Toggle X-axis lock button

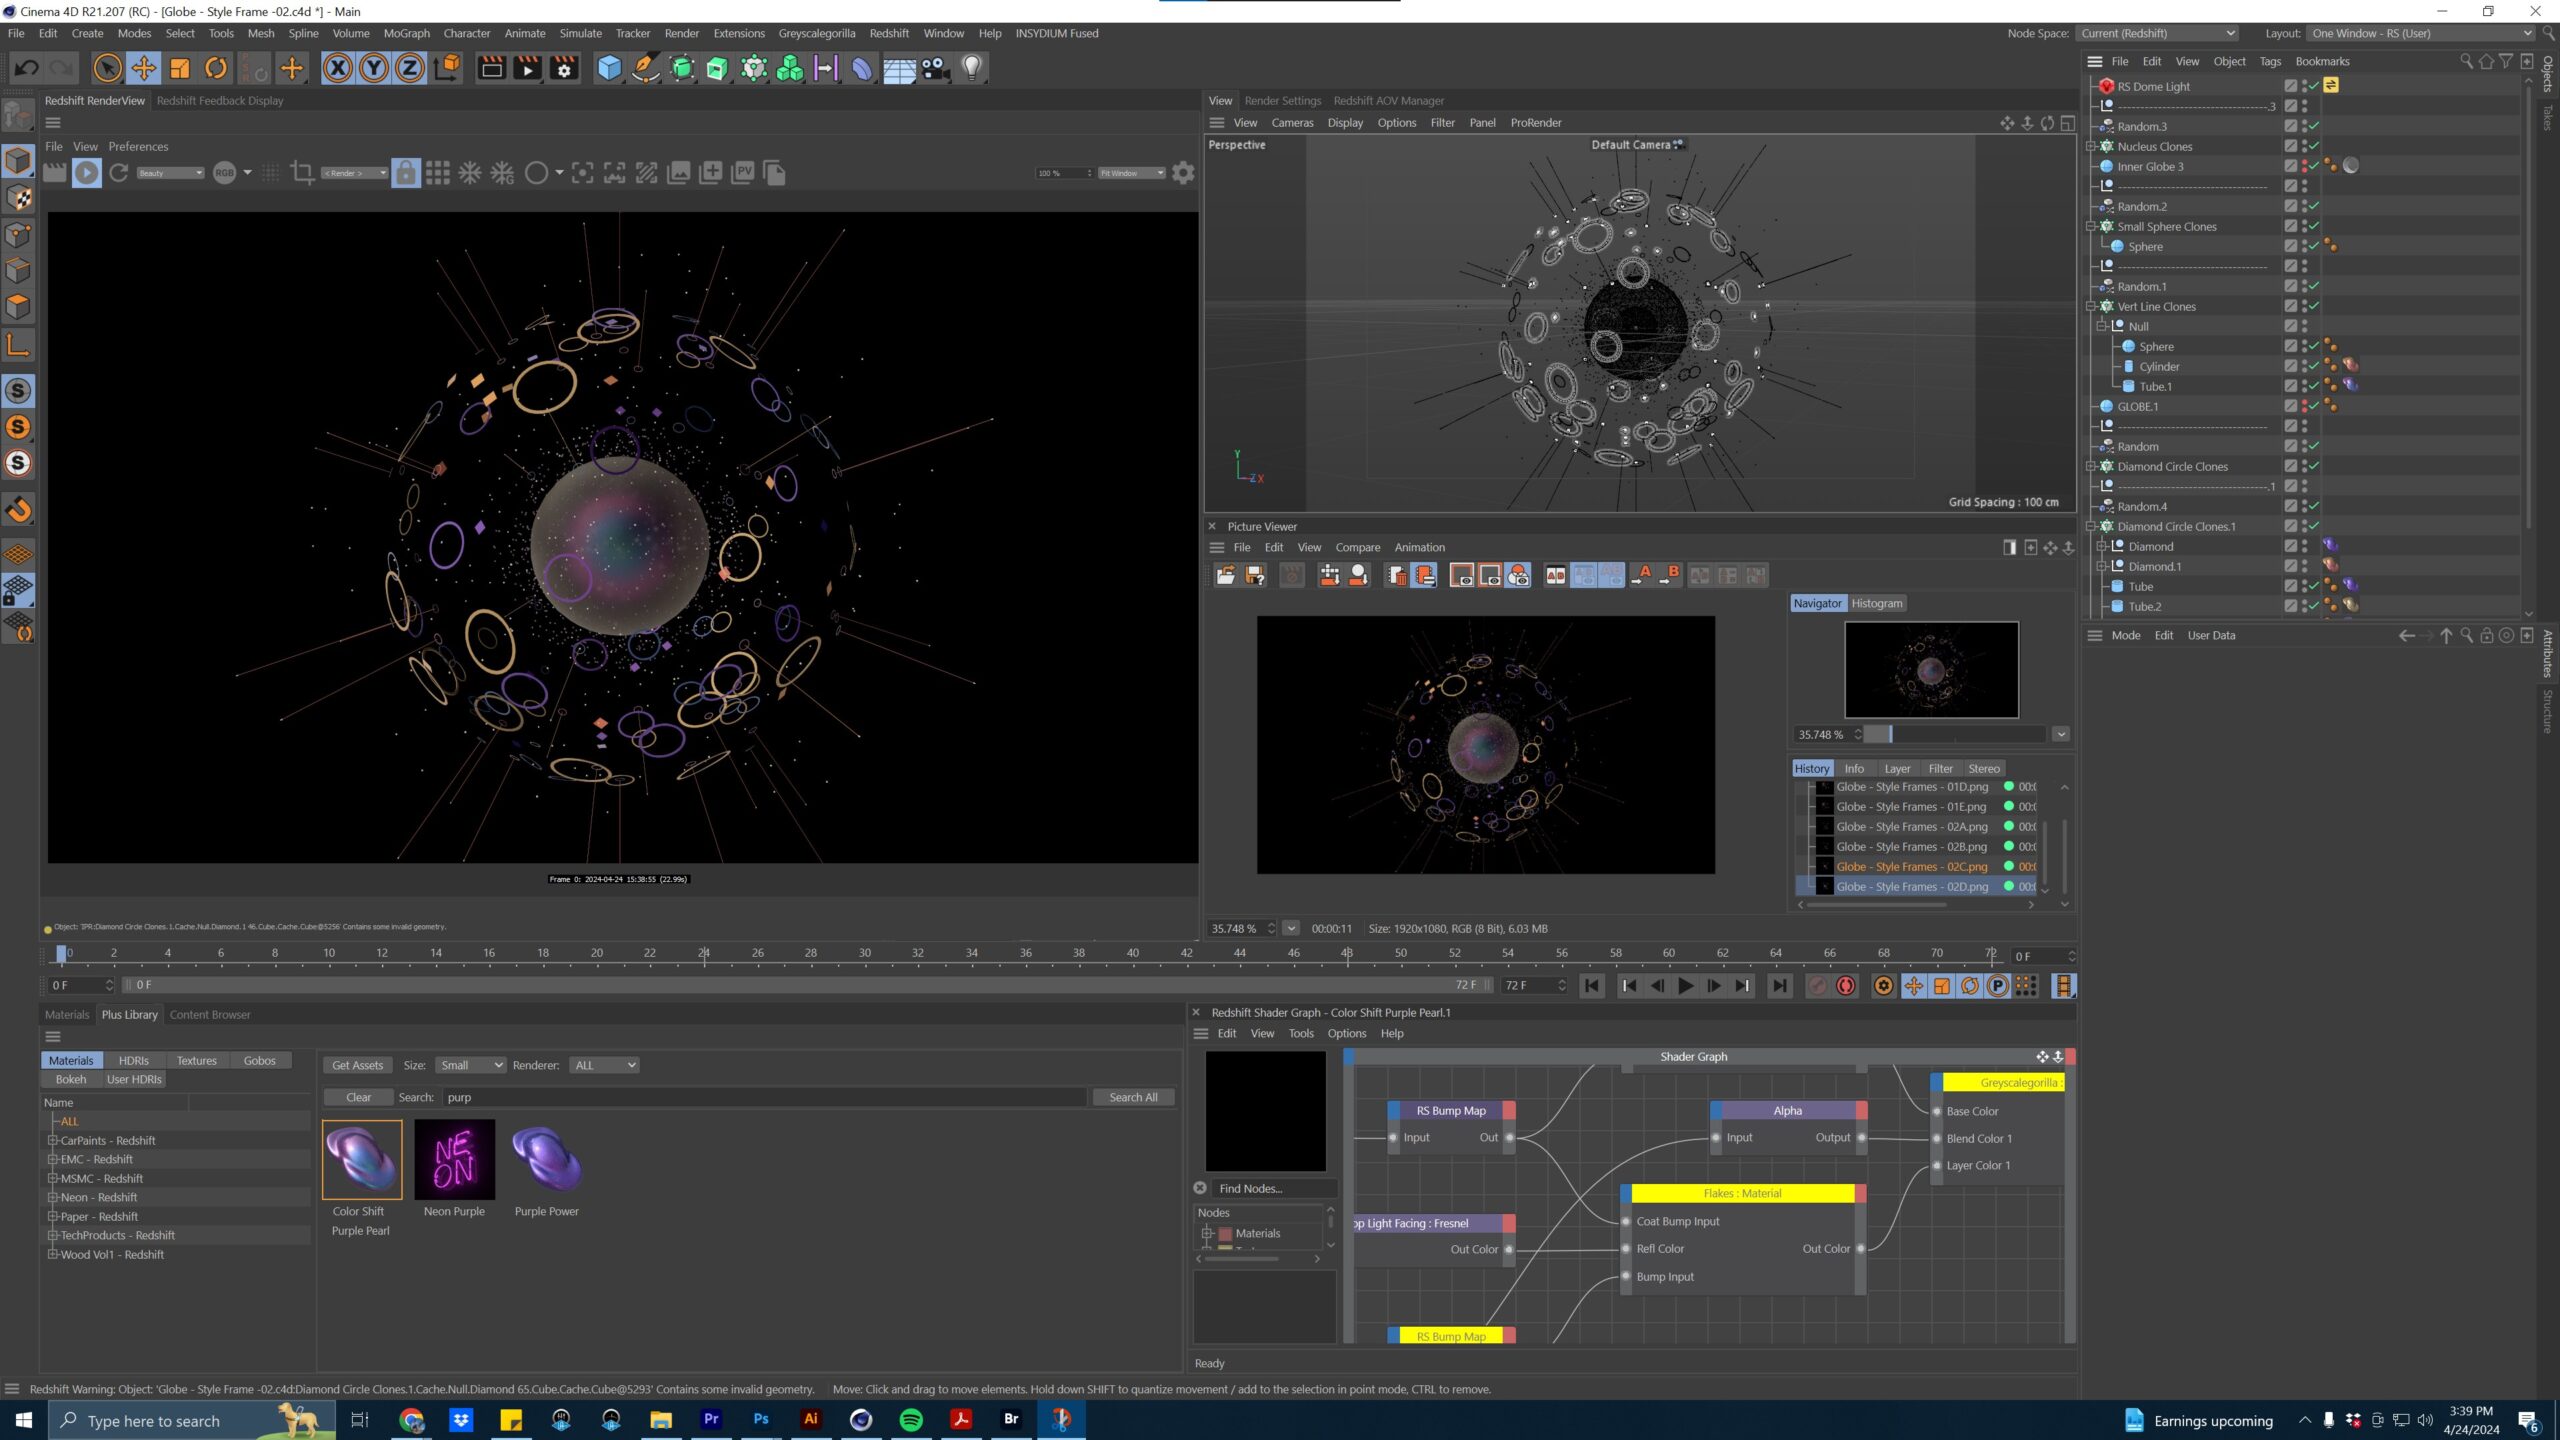coord(338,68)
